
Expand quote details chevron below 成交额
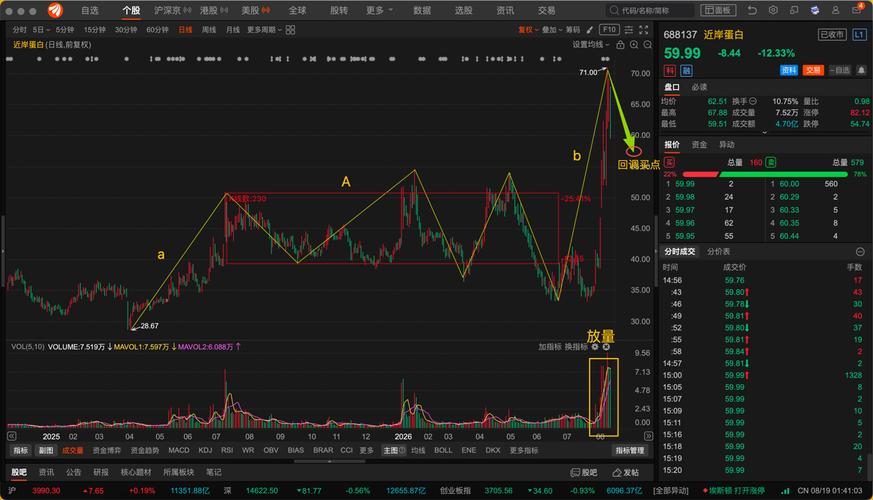764,133
